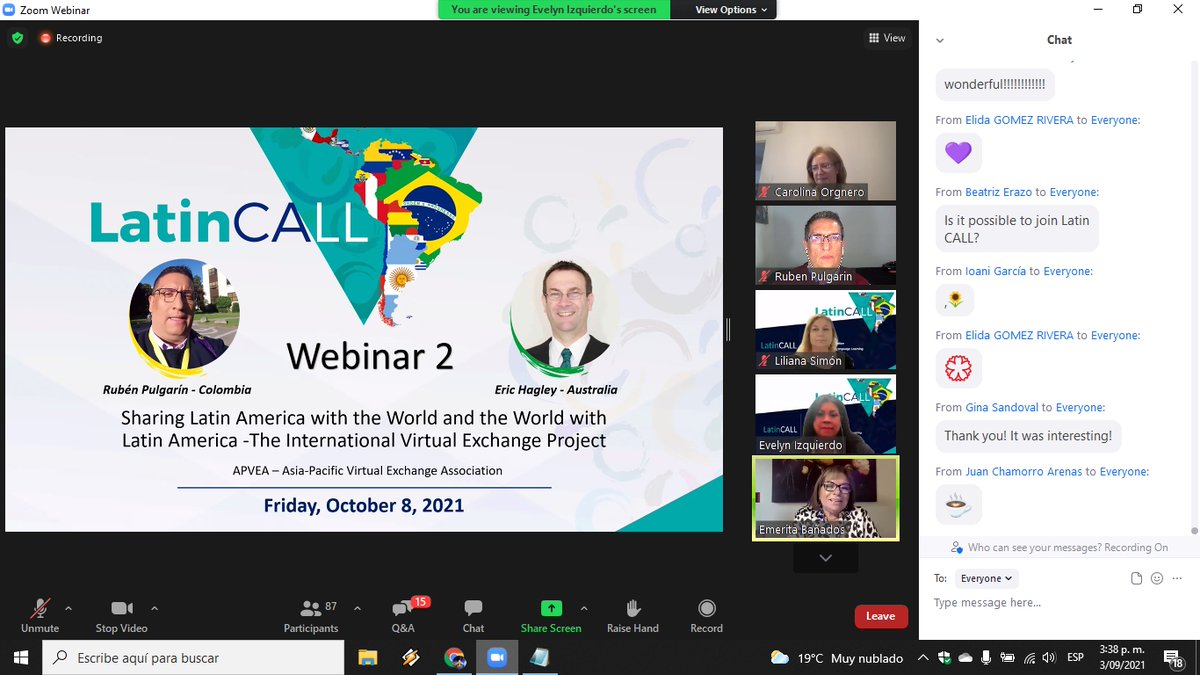Screen dimensions: 1200x675
Task: Click the ESP language indicator
Action: [1075, 658]
